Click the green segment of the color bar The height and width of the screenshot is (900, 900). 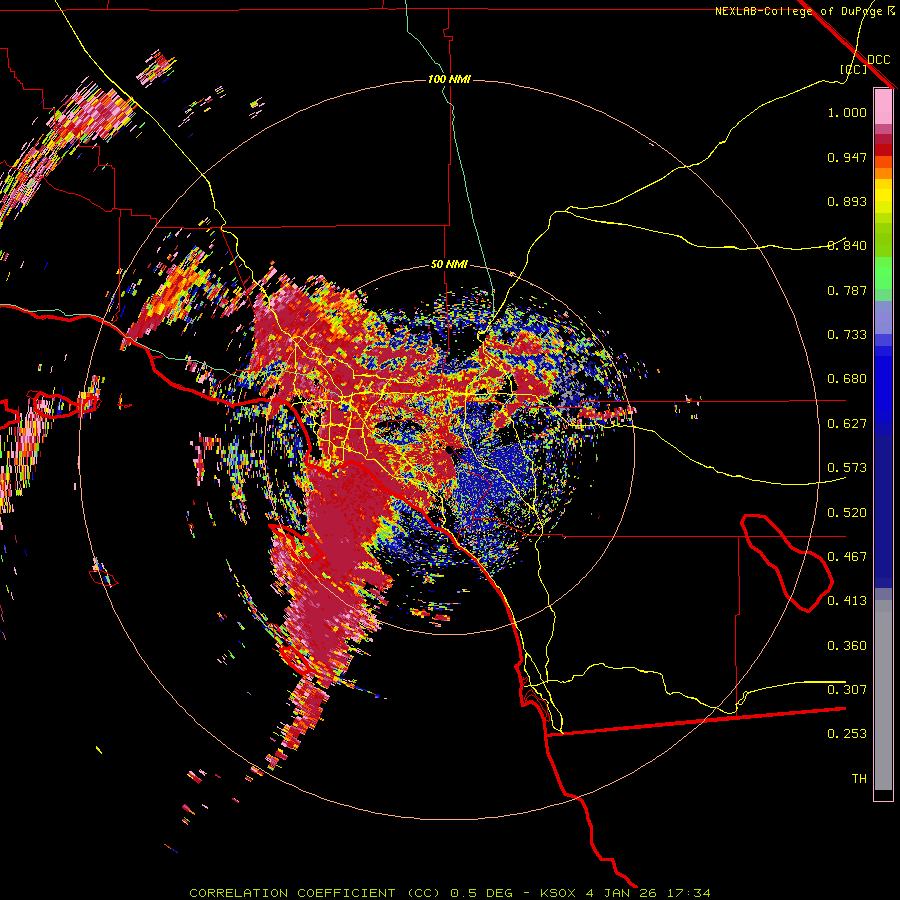[x=883, y=273]
